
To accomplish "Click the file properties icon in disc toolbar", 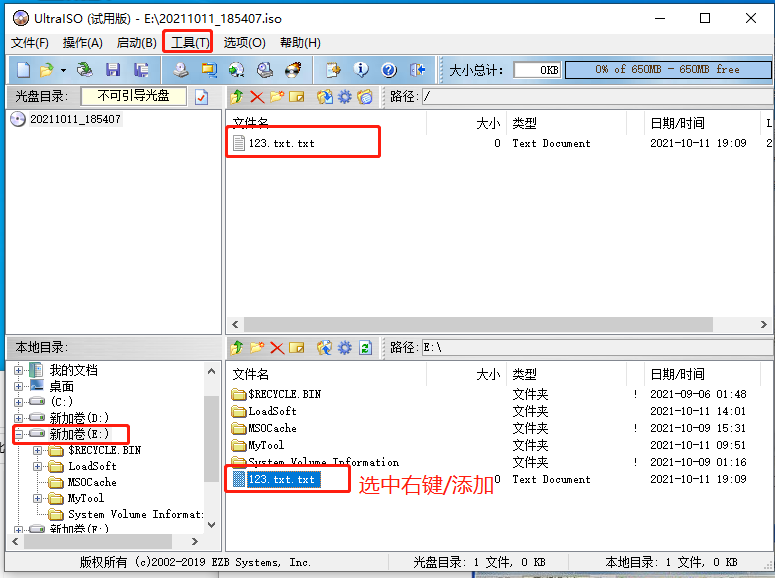I will (x=365, y=96).
